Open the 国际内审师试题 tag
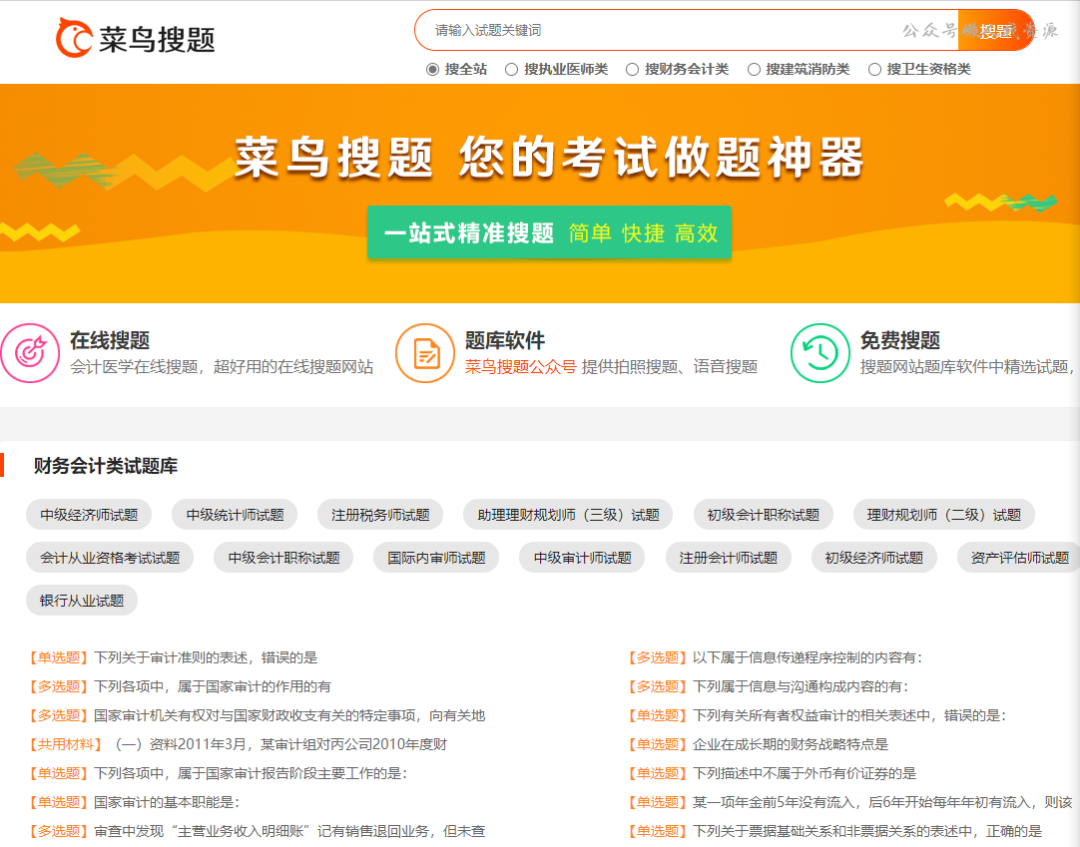 click(x=436, y=558)
